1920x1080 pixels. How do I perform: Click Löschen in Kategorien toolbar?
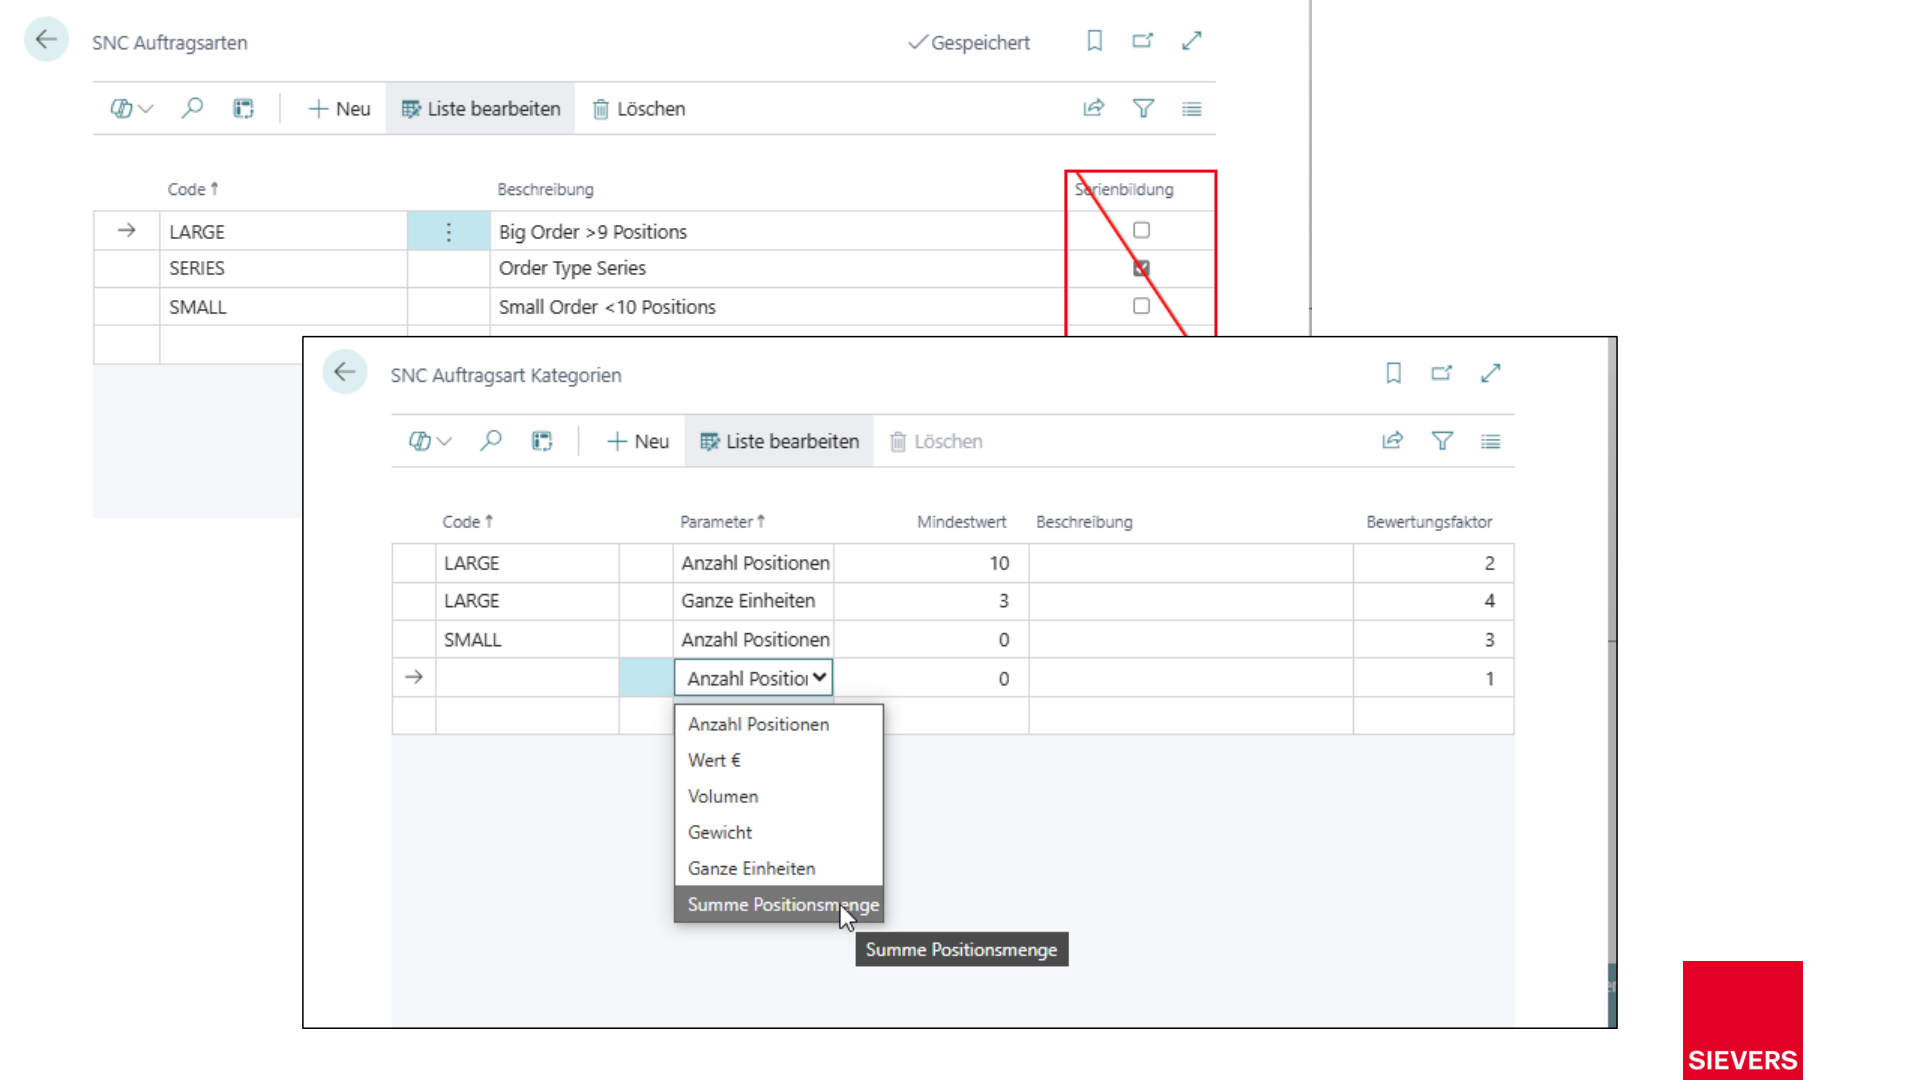coord(936,441)
